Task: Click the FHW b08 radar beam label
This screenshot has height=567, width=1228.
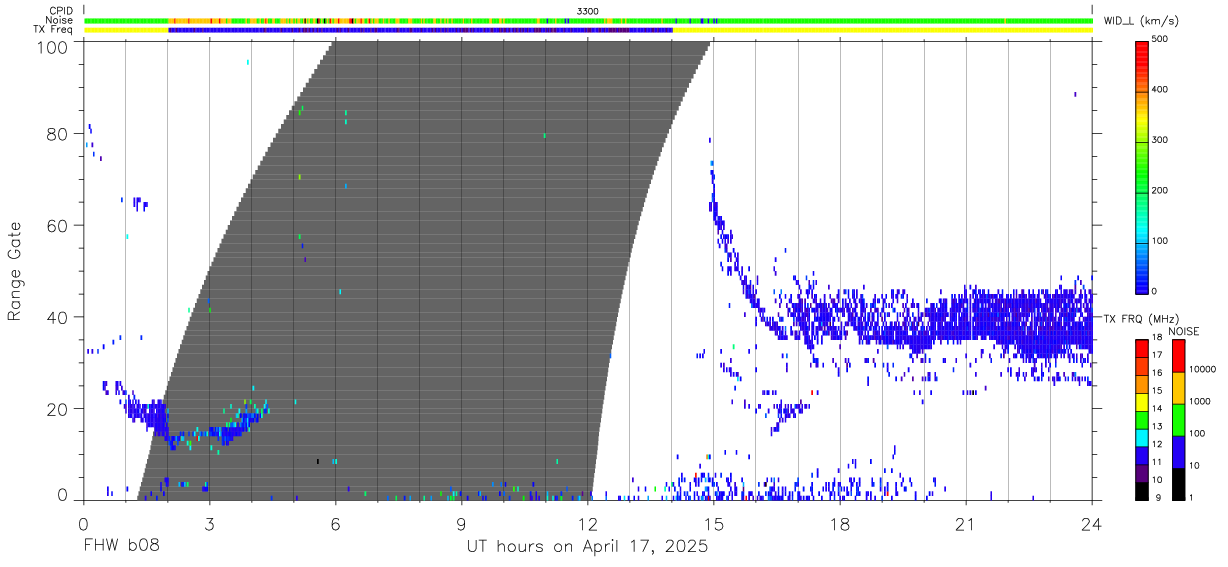Action: 122,547
